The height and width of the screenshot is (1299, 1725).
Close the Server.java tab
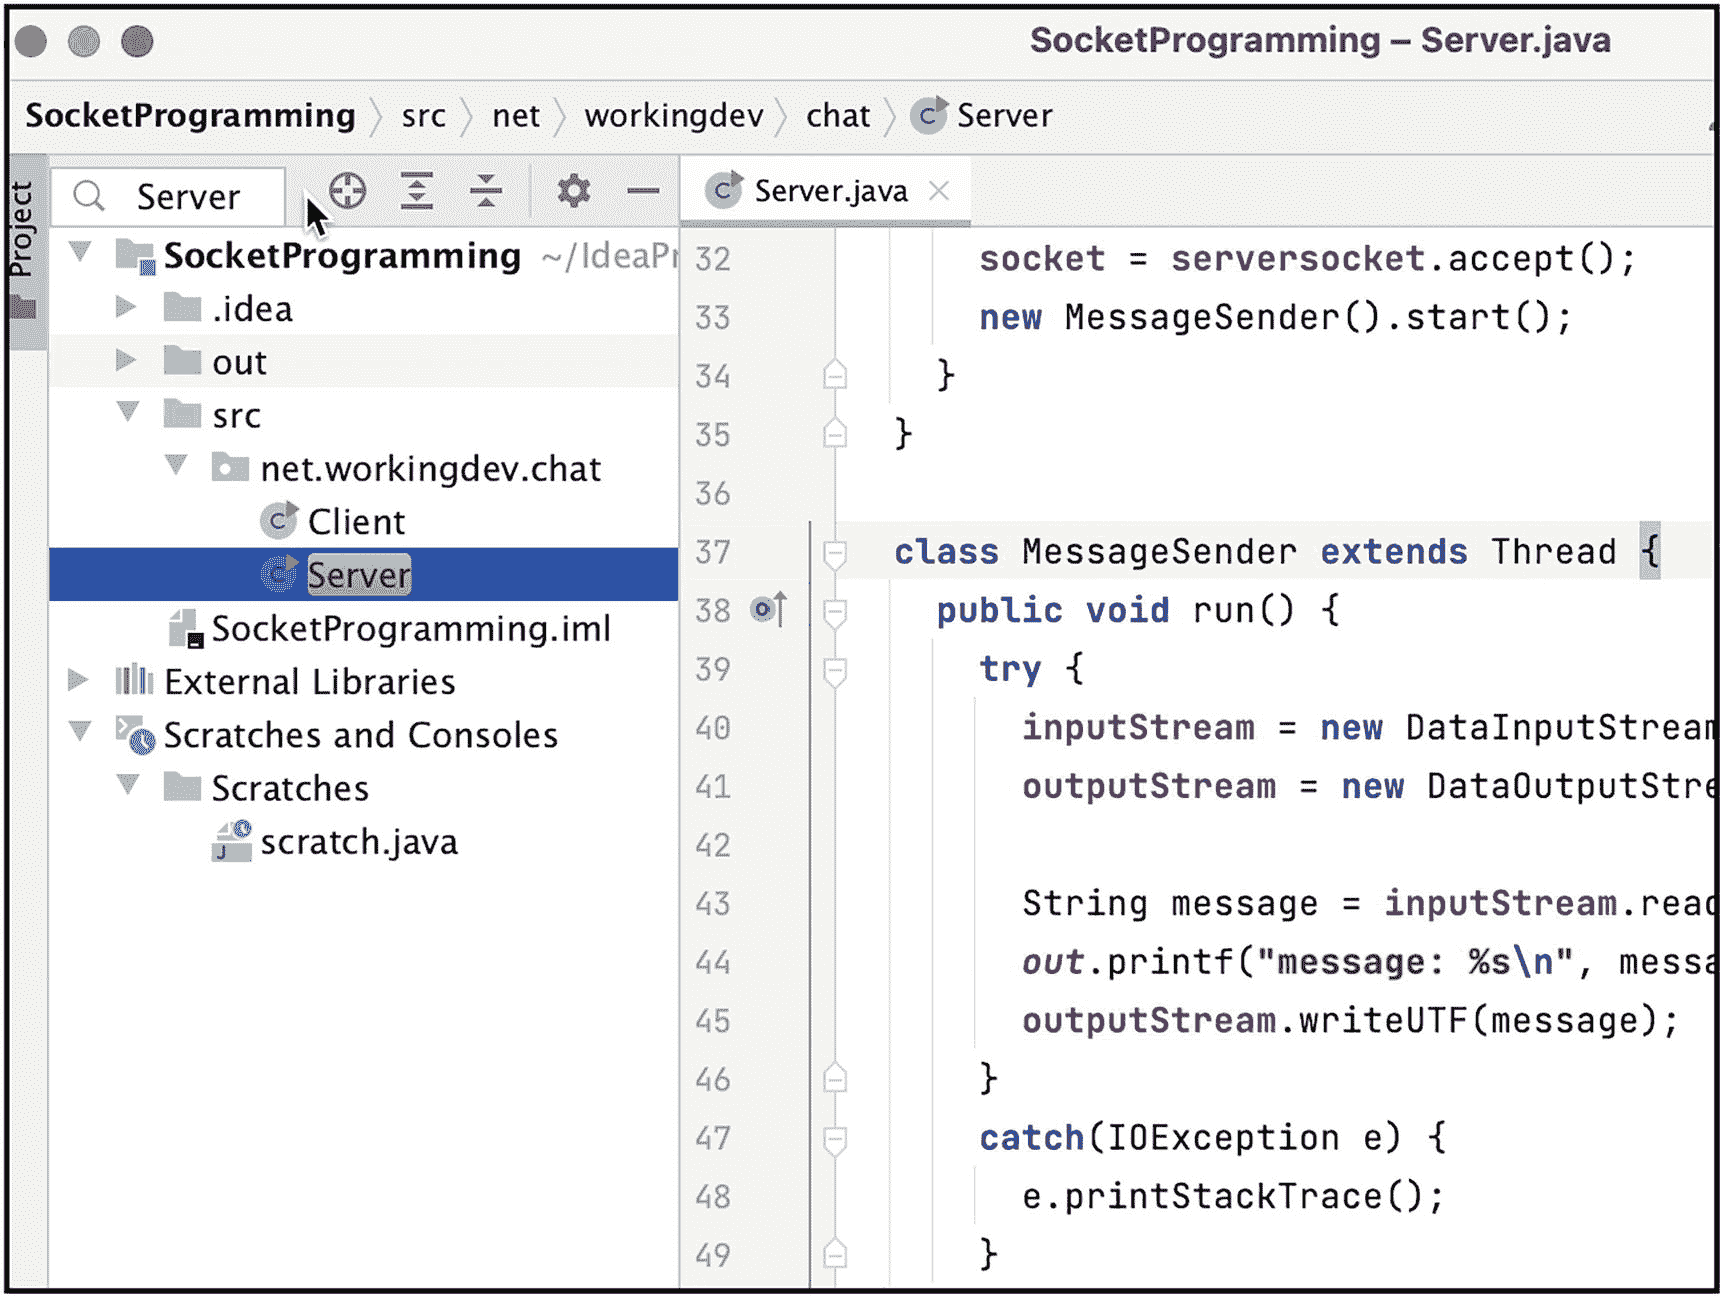(x=938, y=190)
